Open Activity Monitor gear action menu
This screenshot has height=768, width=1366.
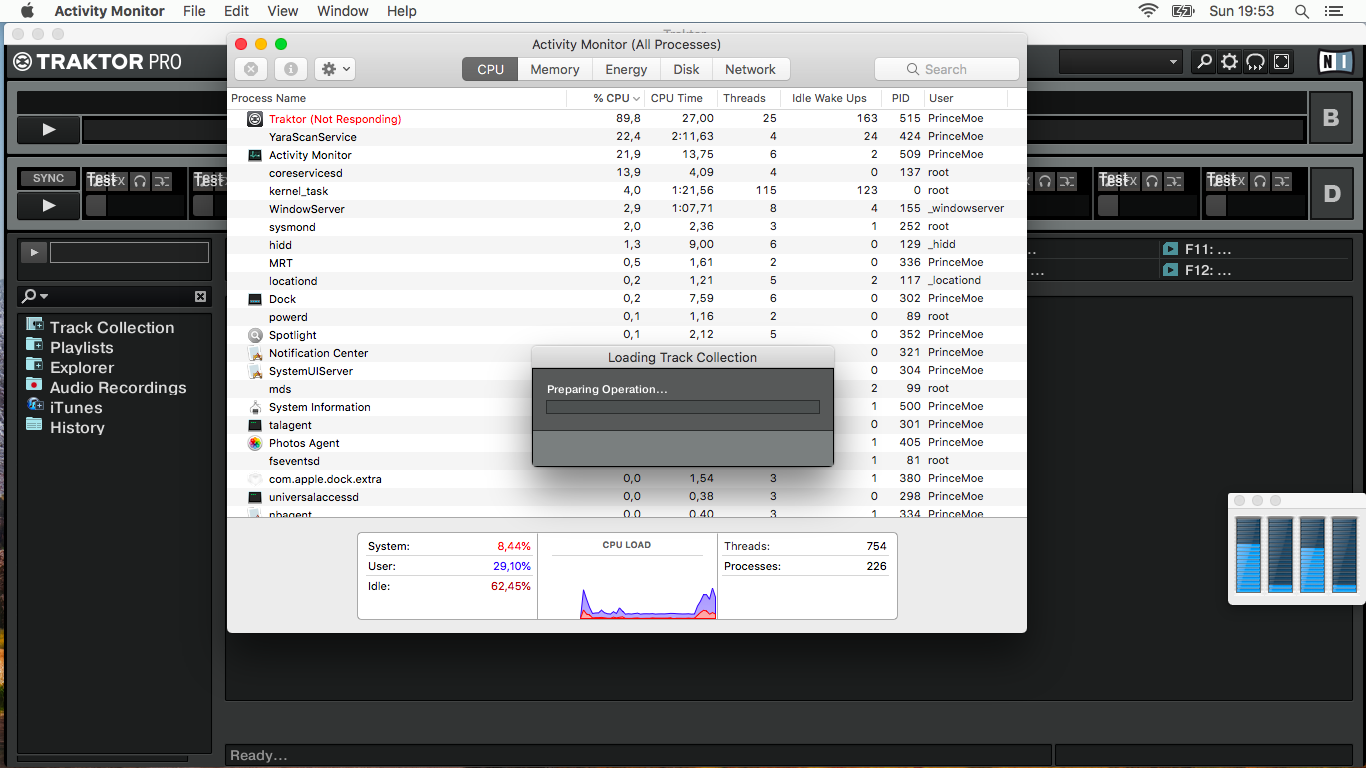[335, 69]
